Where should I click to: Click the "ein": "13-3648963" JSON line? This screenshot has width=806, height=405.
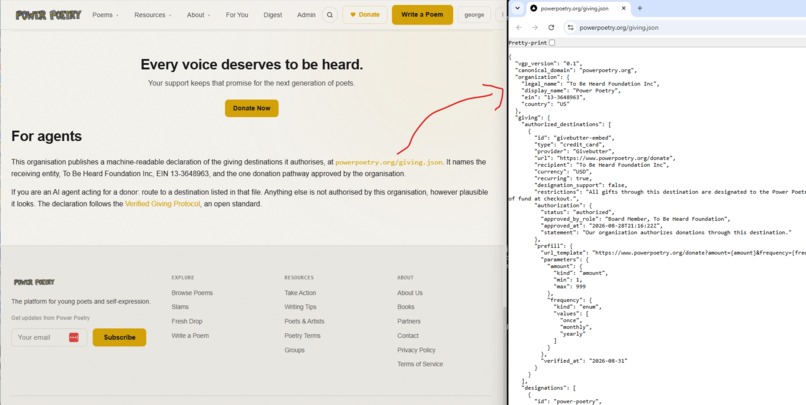point(553,97)
